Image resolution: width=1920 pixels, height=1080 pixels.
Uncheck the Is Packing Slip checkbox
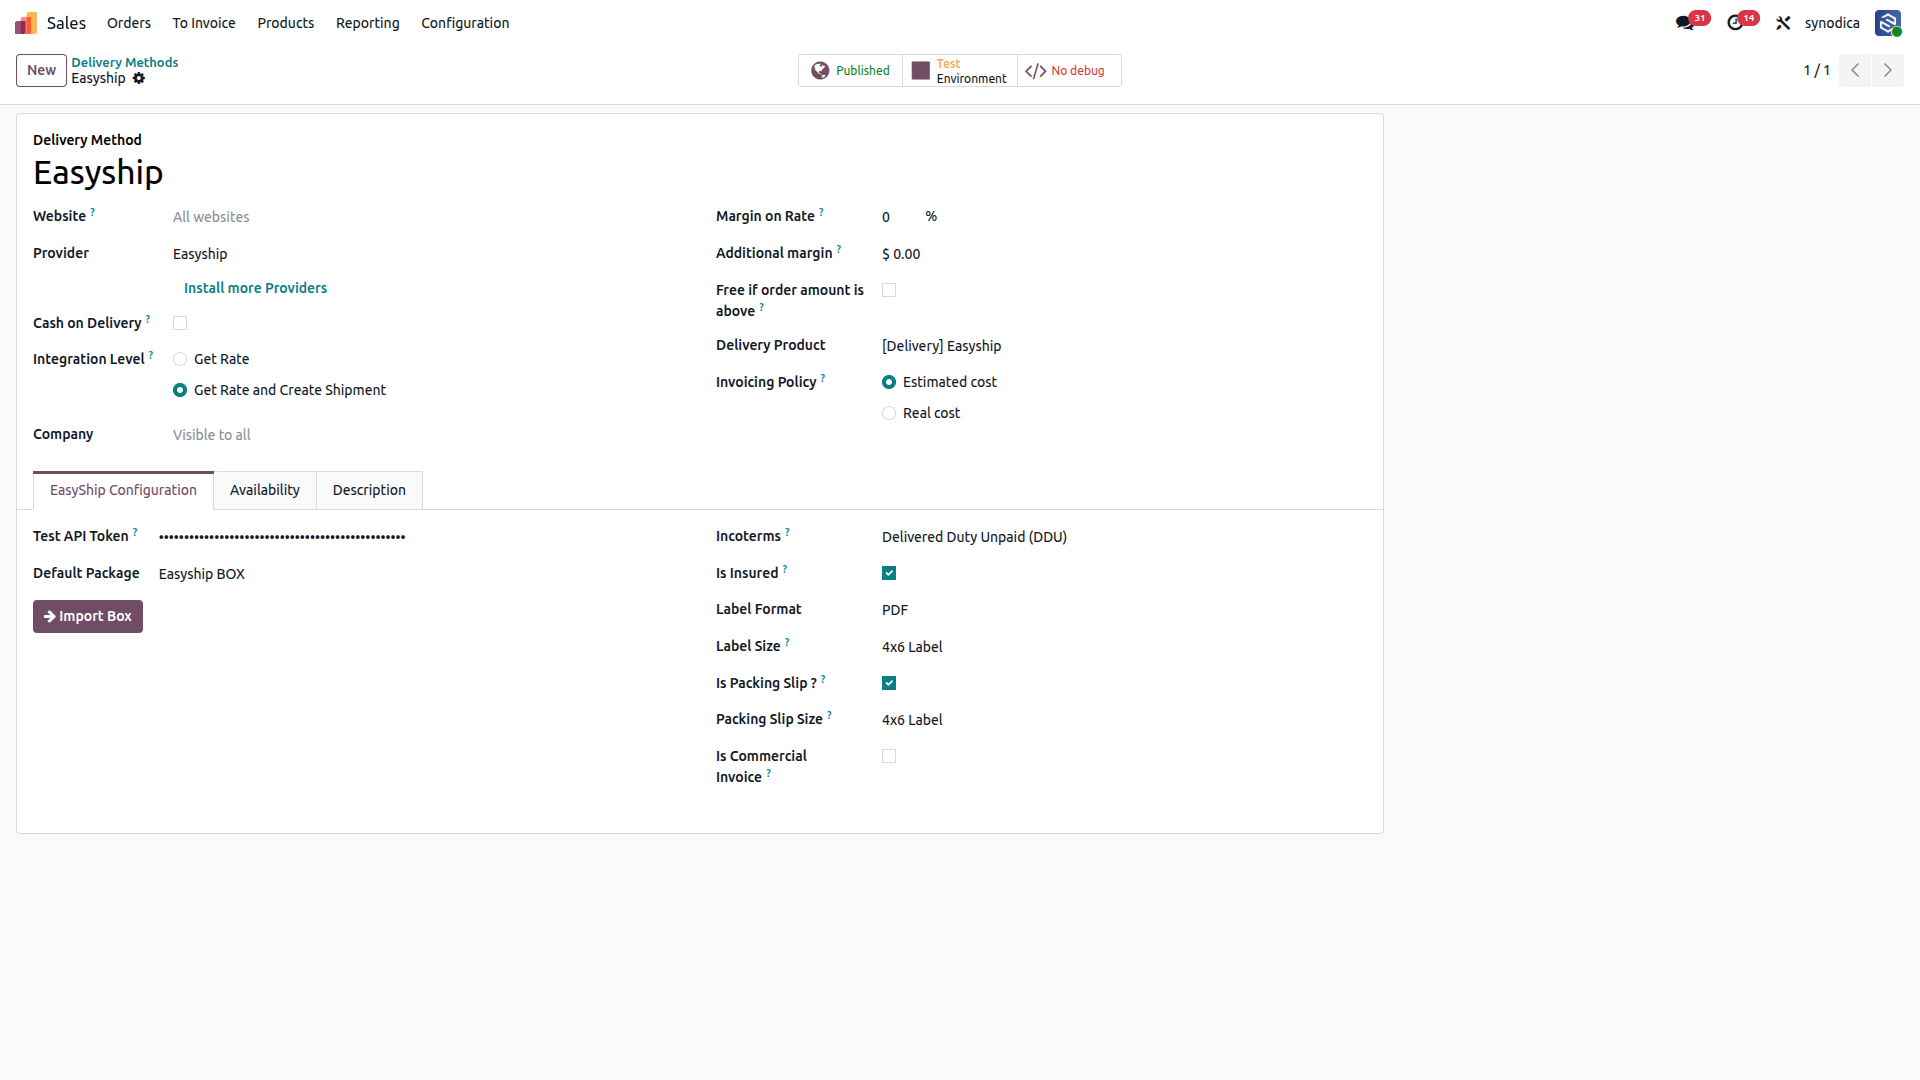point(889,683)
